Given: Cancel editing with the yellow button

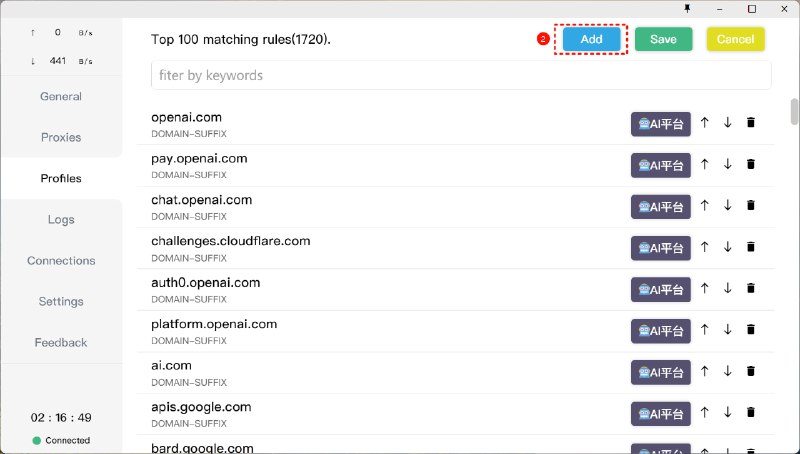Looking at the screenshot, I should point(735,39).
